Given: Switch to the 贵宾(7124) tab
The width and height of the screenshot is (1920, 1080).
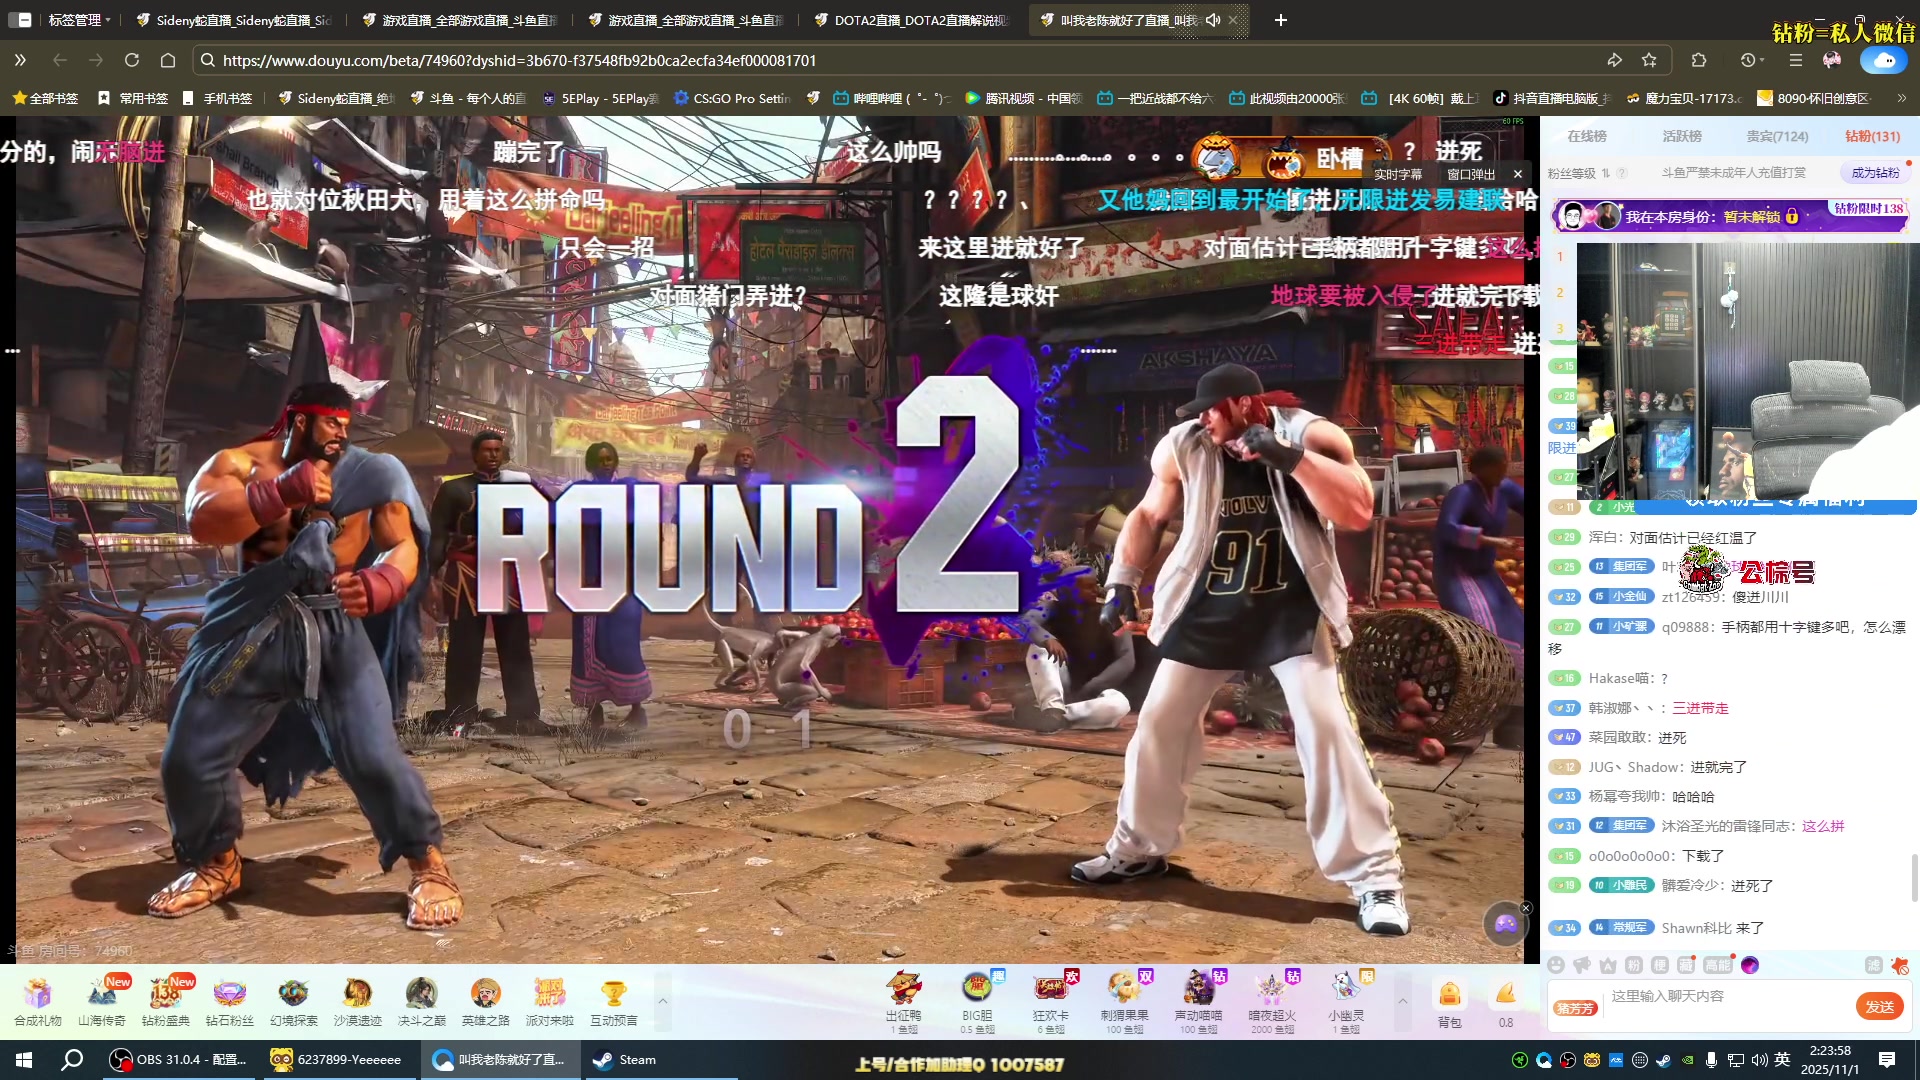Looking at the screenshot, I should tap(1777, 136).
